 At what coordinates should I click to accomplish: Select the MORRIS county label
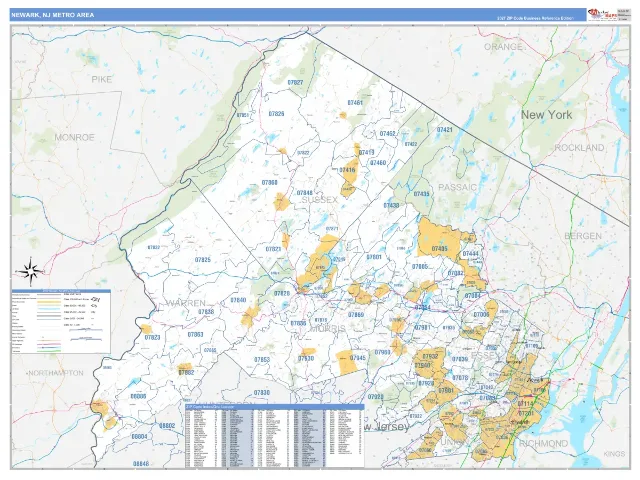[x=328, y=329]
